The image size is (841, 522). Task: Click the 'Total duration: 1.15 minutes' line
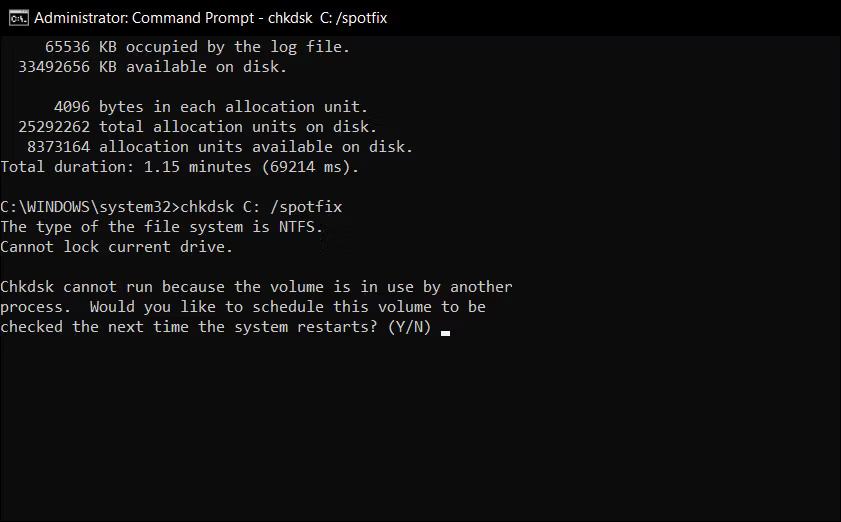click(x=180, y=167)
